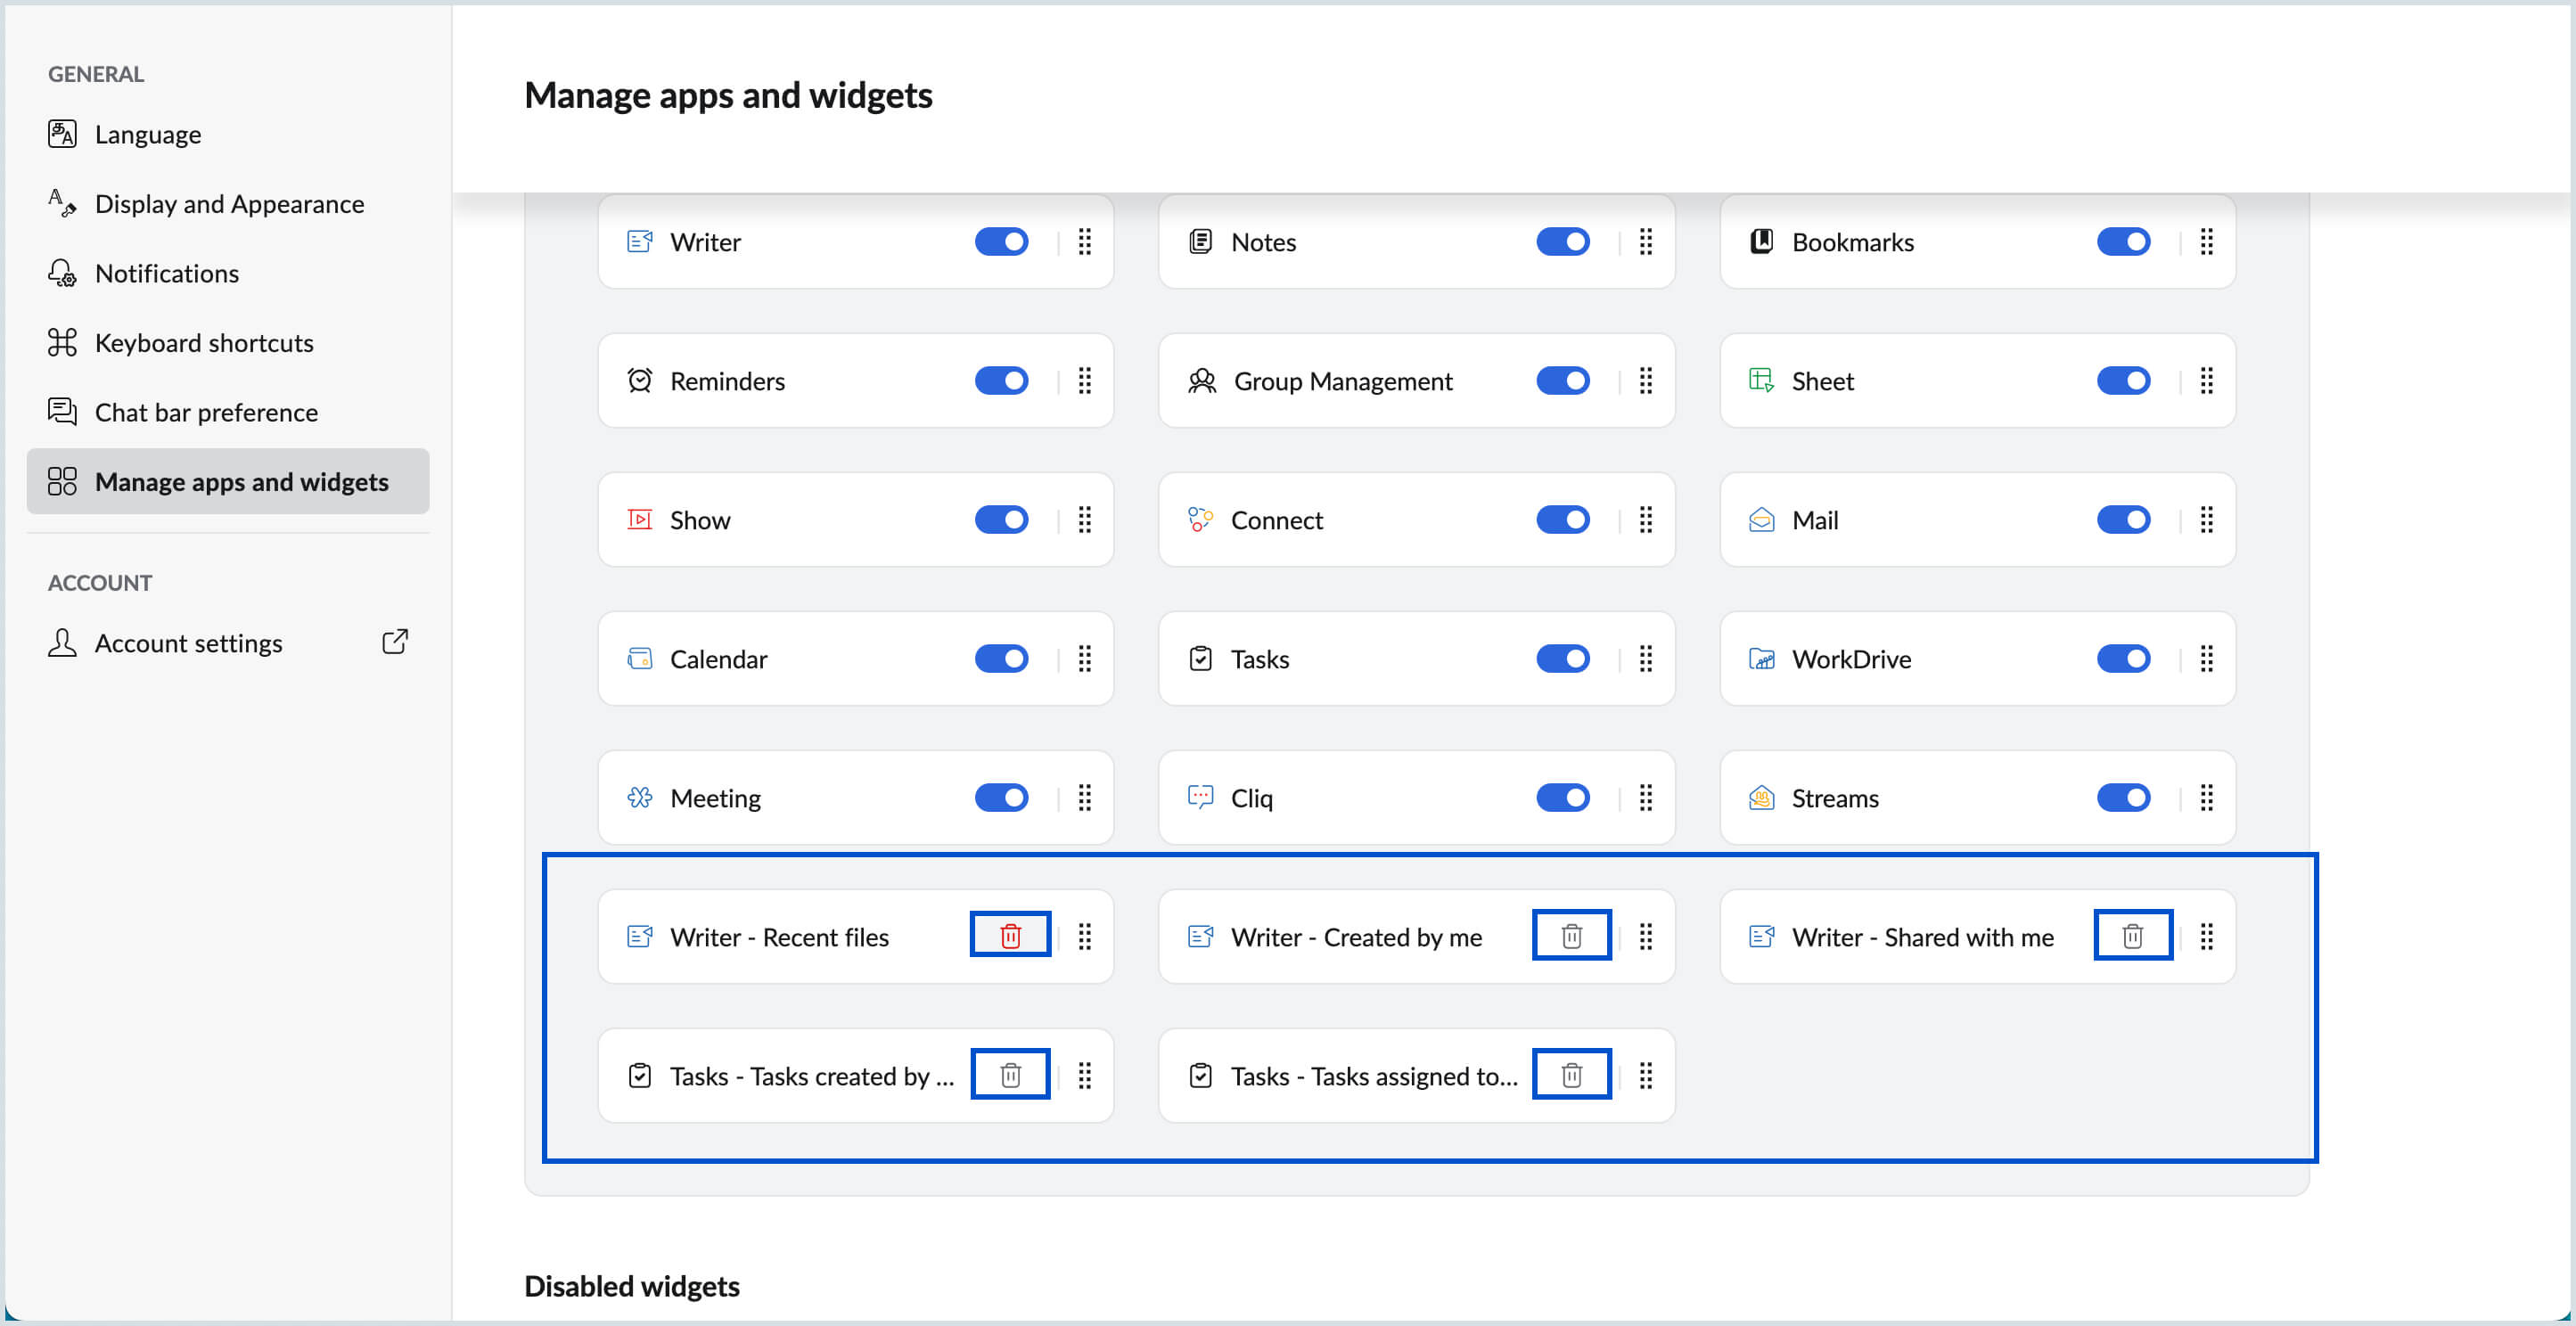Open Keyboard shortcuts section
Image resolution: width=2576 pixels, height=1326 pixels.
(x=204, y=343)
